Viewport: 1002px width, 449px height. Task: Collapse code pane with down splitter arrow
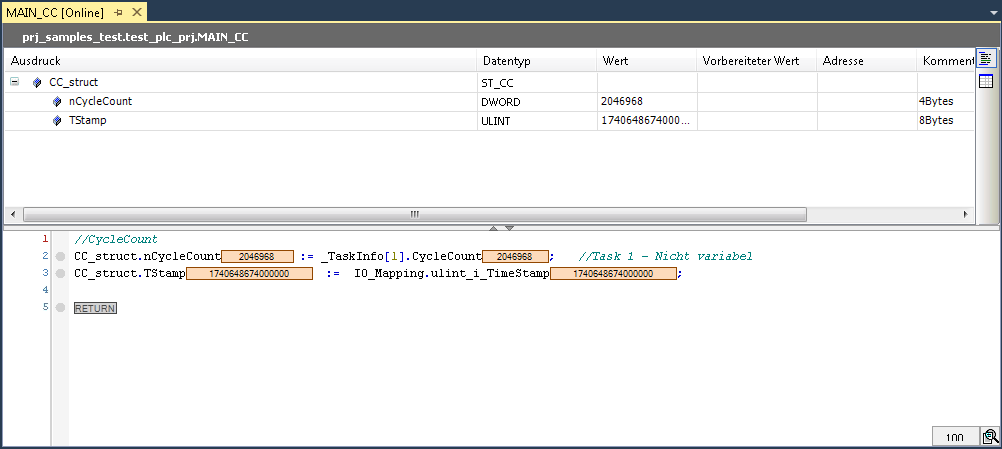(509, 227)
